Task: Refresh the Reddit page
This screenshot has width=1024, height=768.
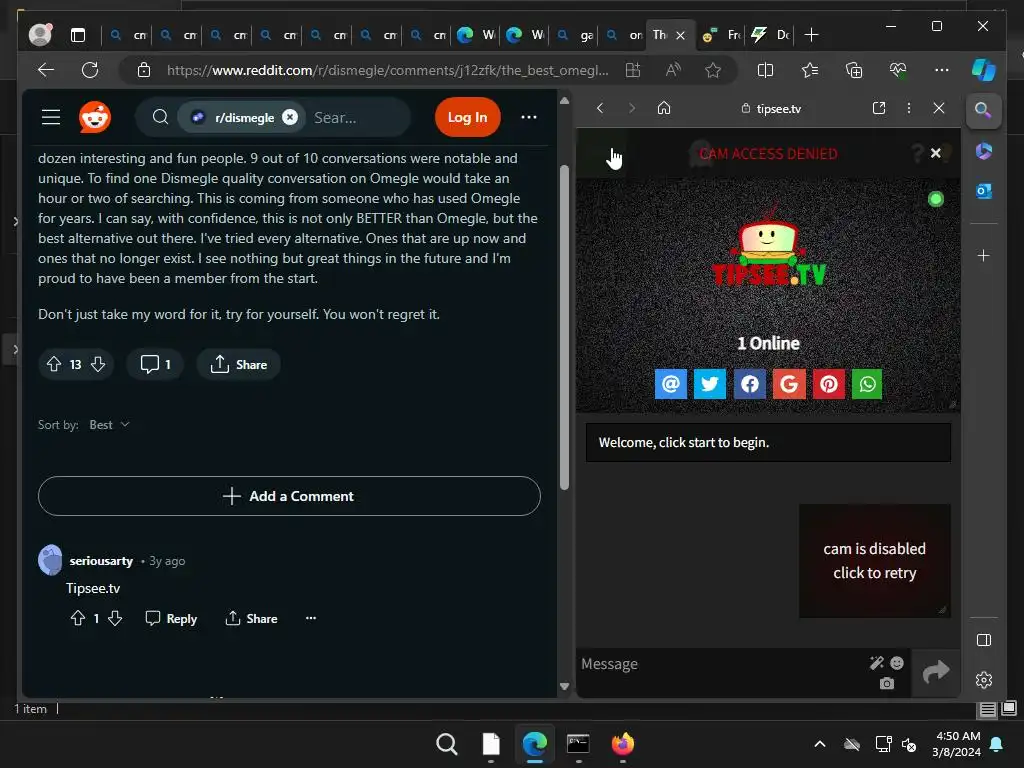Action: coord(90,70)
